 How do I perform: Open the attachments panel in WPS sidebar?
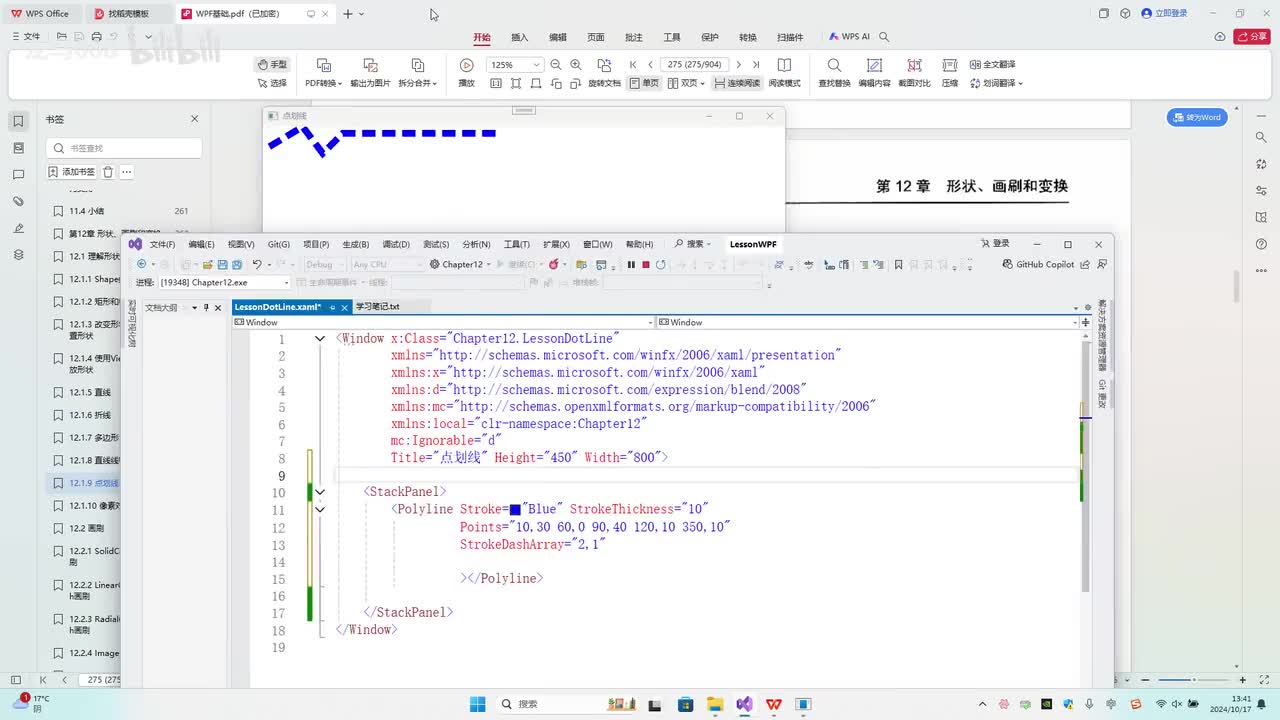pos(18,202)
